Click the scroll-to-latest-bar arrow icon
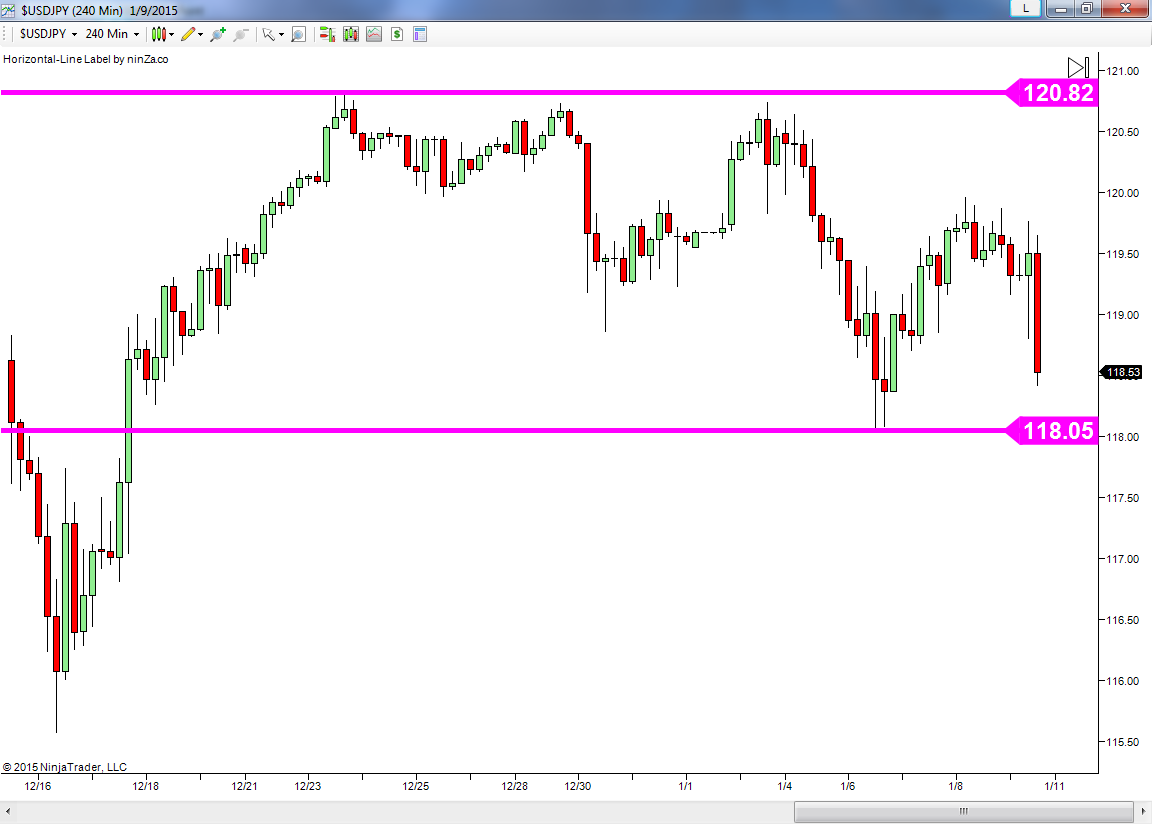Image resolution: width=1152 pixels, height=824 pixels. click(1079, 68)
